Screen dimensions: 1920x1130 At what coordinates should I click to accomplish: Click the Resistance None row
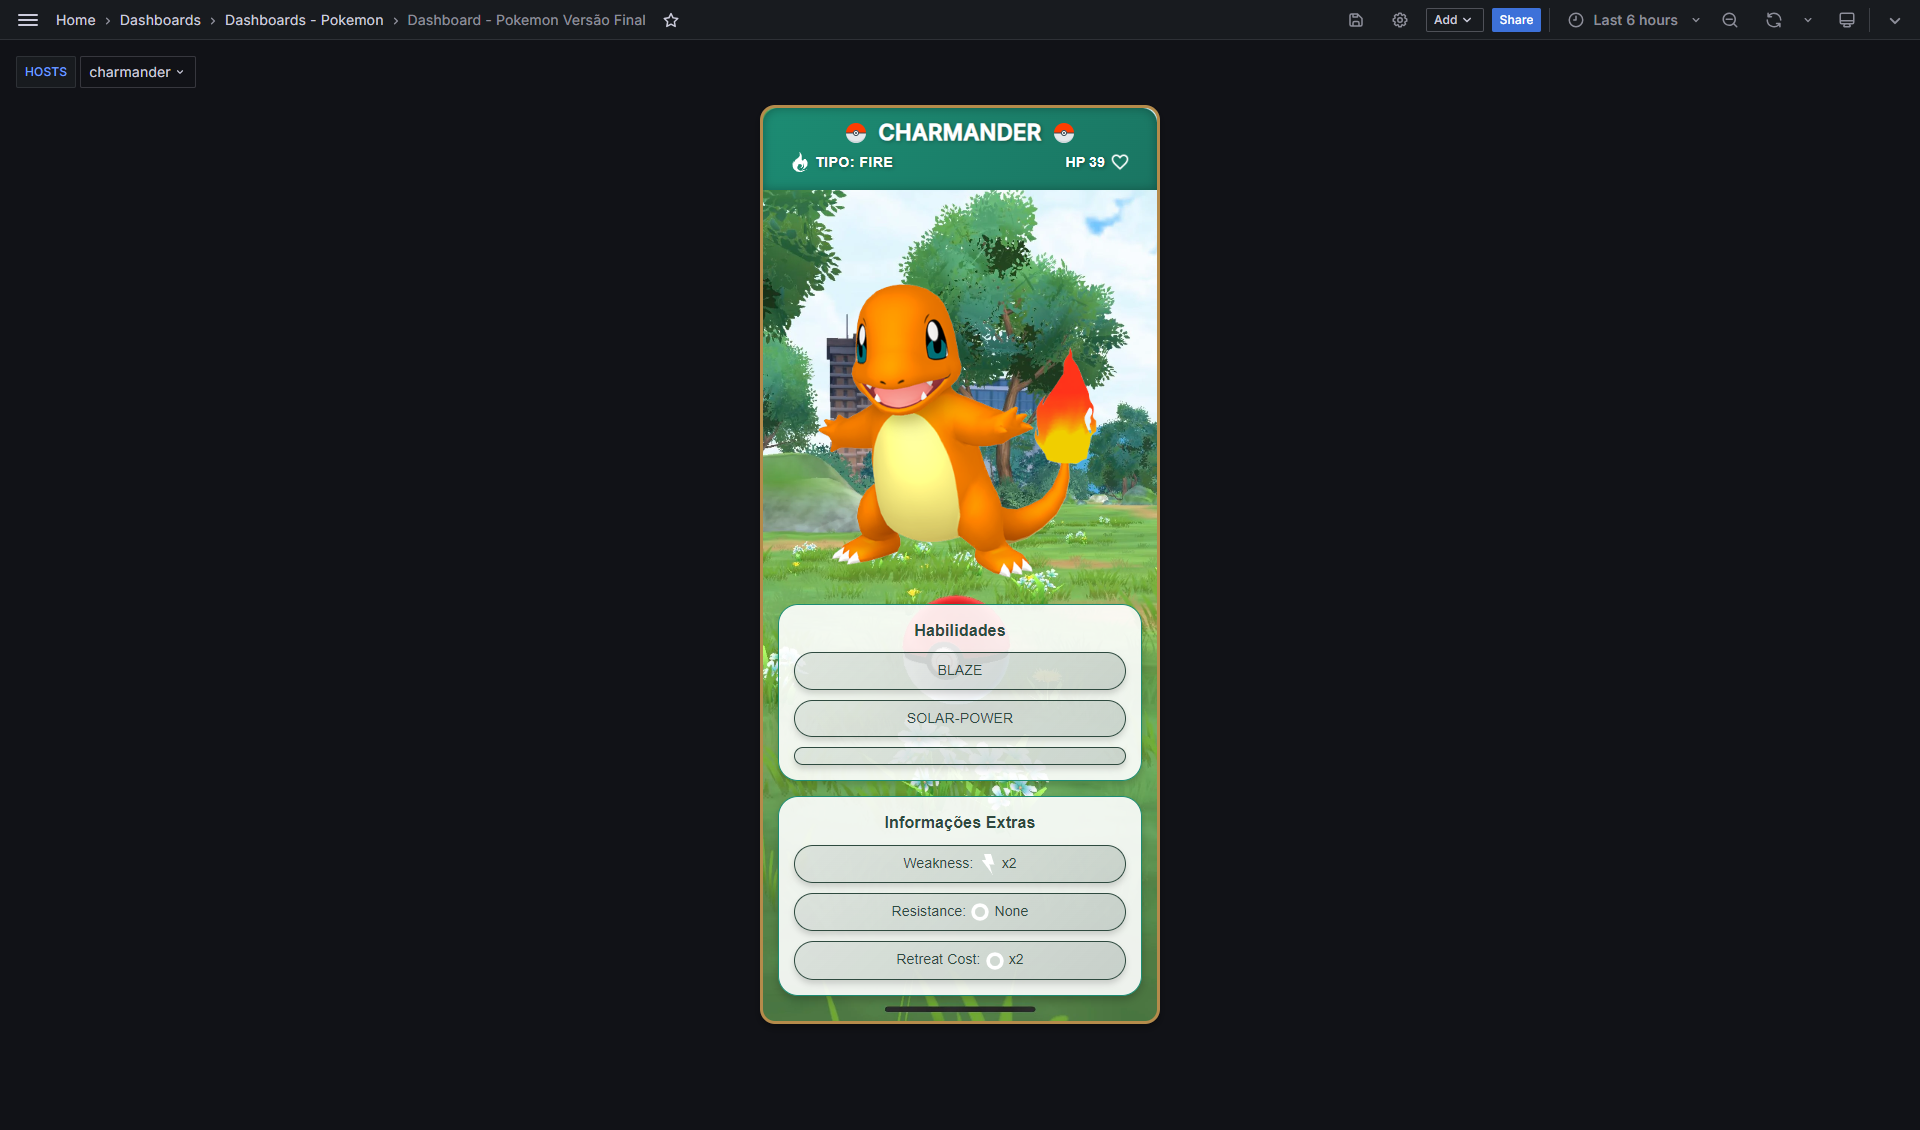click(x=960, y=912)
